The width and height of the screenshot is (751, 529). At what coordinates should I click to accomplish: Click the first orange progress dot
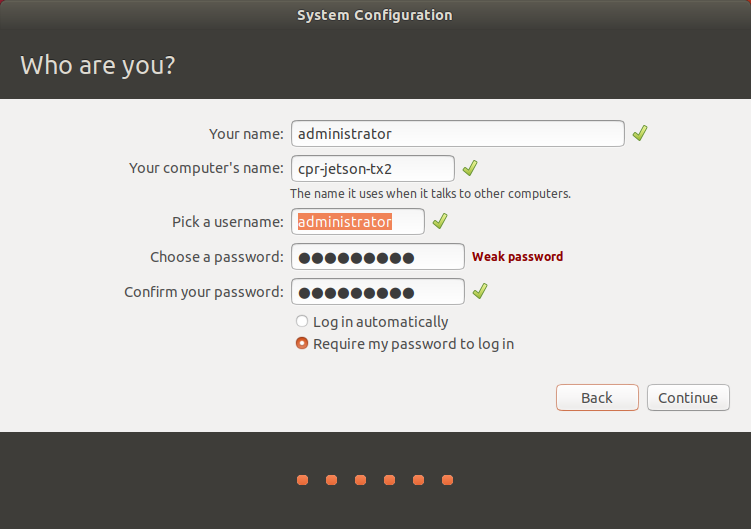[302, 480]
